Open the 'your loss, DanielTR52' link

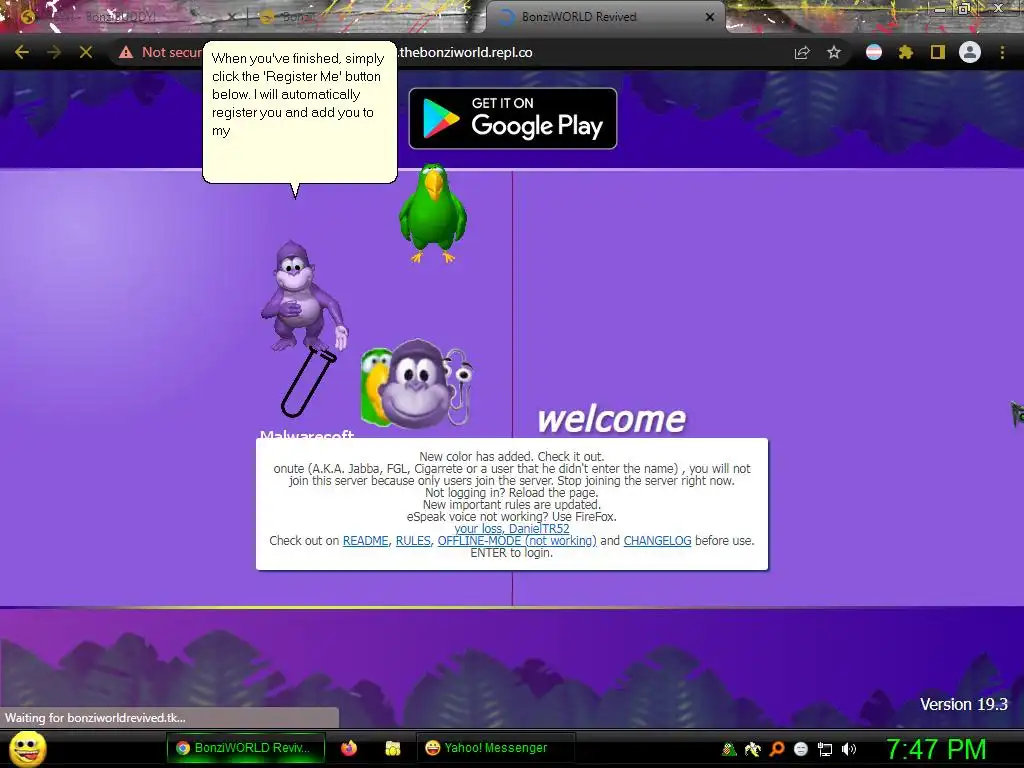[512, 529]
